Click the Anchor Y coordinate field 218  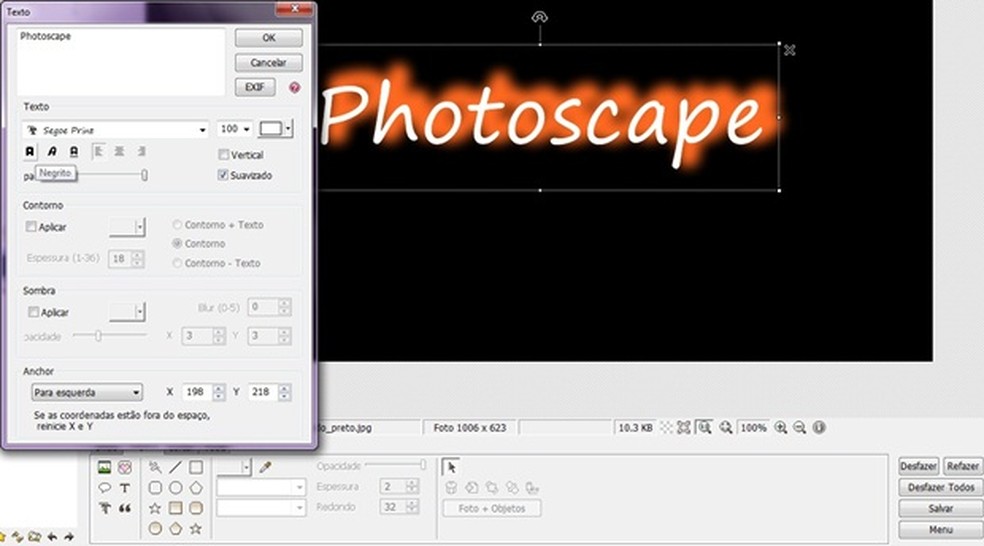tap(263, 392)
